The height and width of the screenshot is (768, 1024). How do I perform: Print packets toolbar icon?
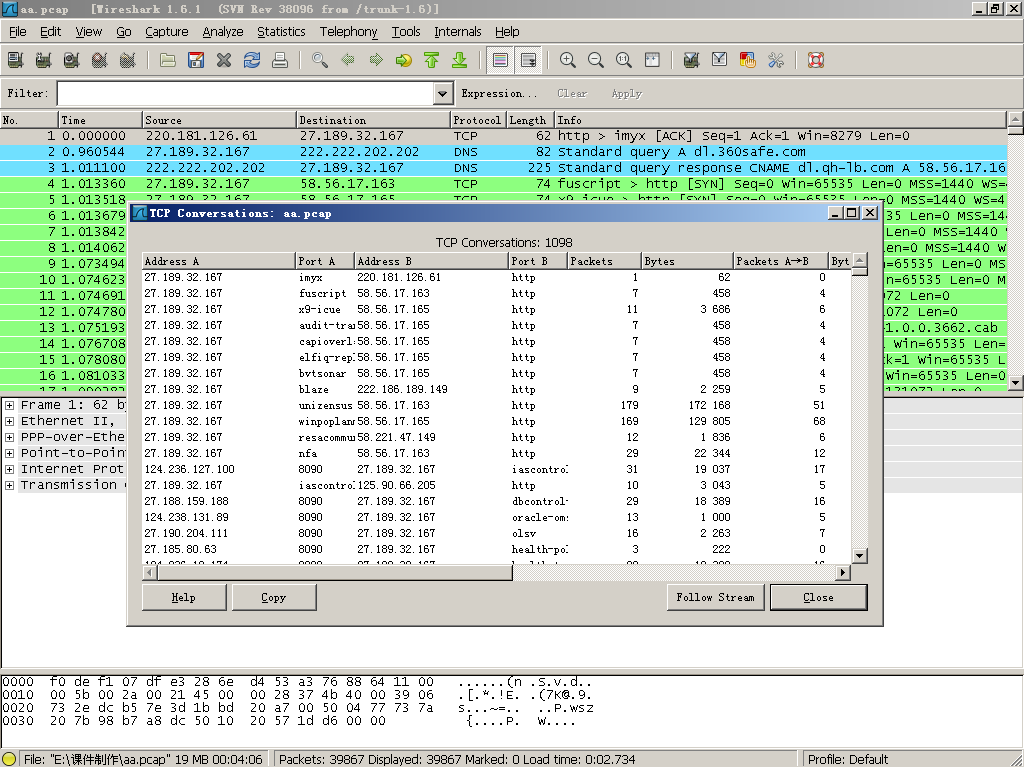280,61
